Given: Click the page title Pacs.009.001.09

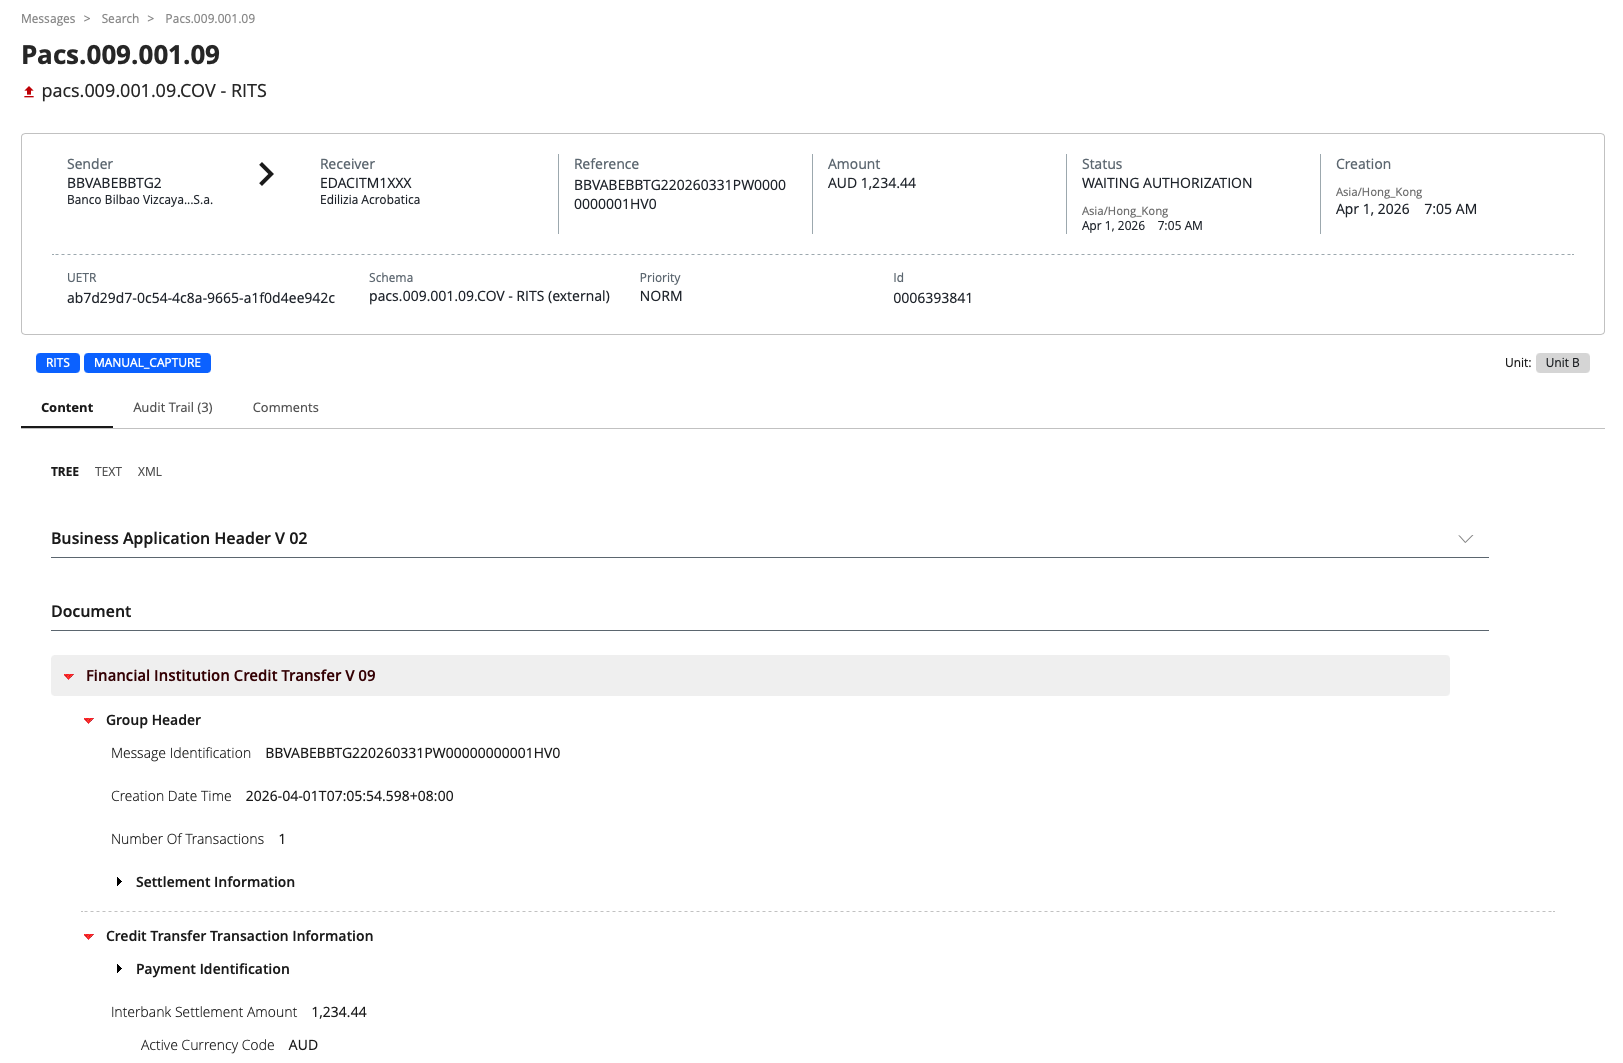Looking at the screenshot, I should click(x=120, y=54).
